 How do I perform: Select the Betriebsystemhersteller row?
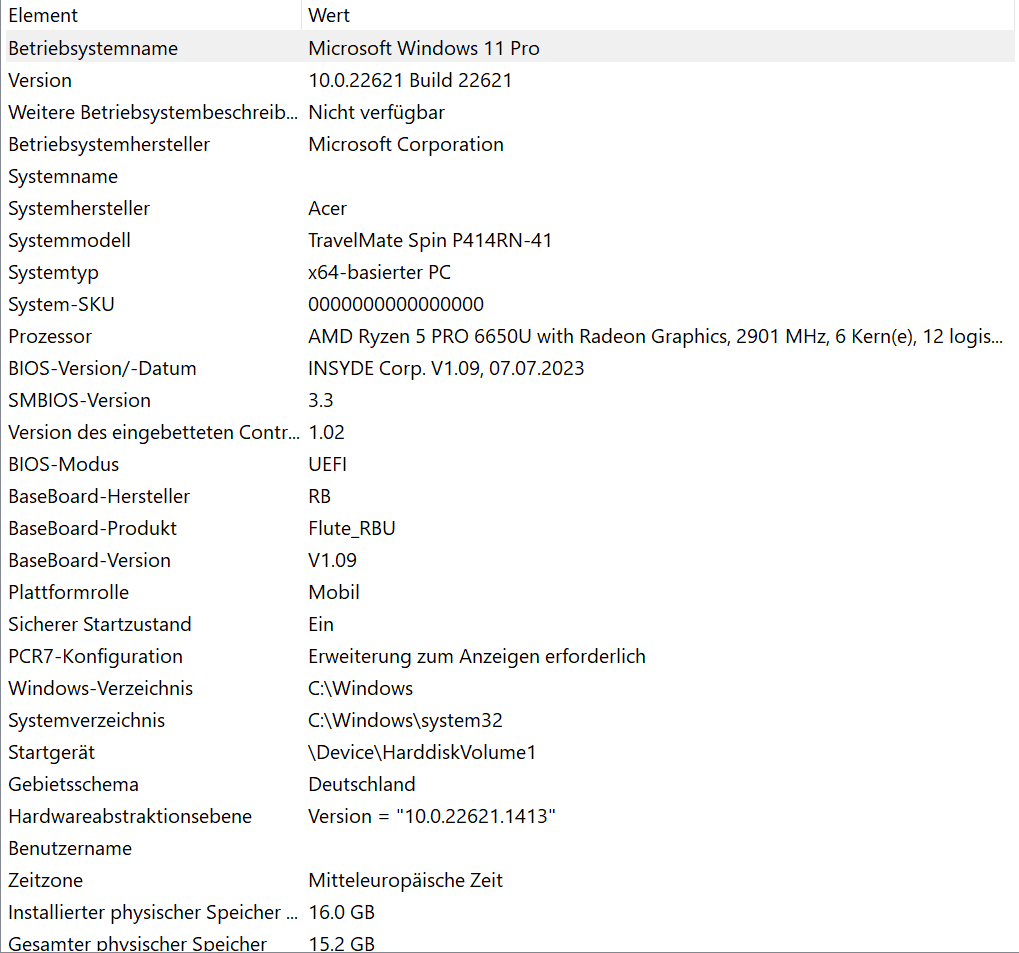point(510,144)
